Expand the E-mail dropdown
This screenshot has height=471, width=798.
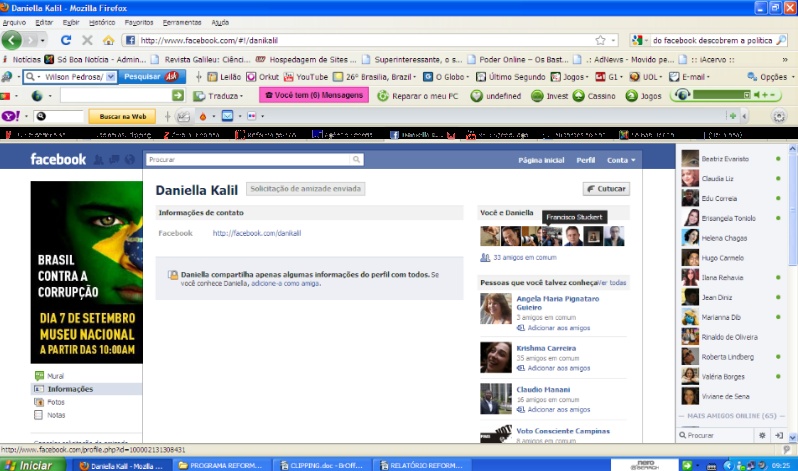[708, 77]
